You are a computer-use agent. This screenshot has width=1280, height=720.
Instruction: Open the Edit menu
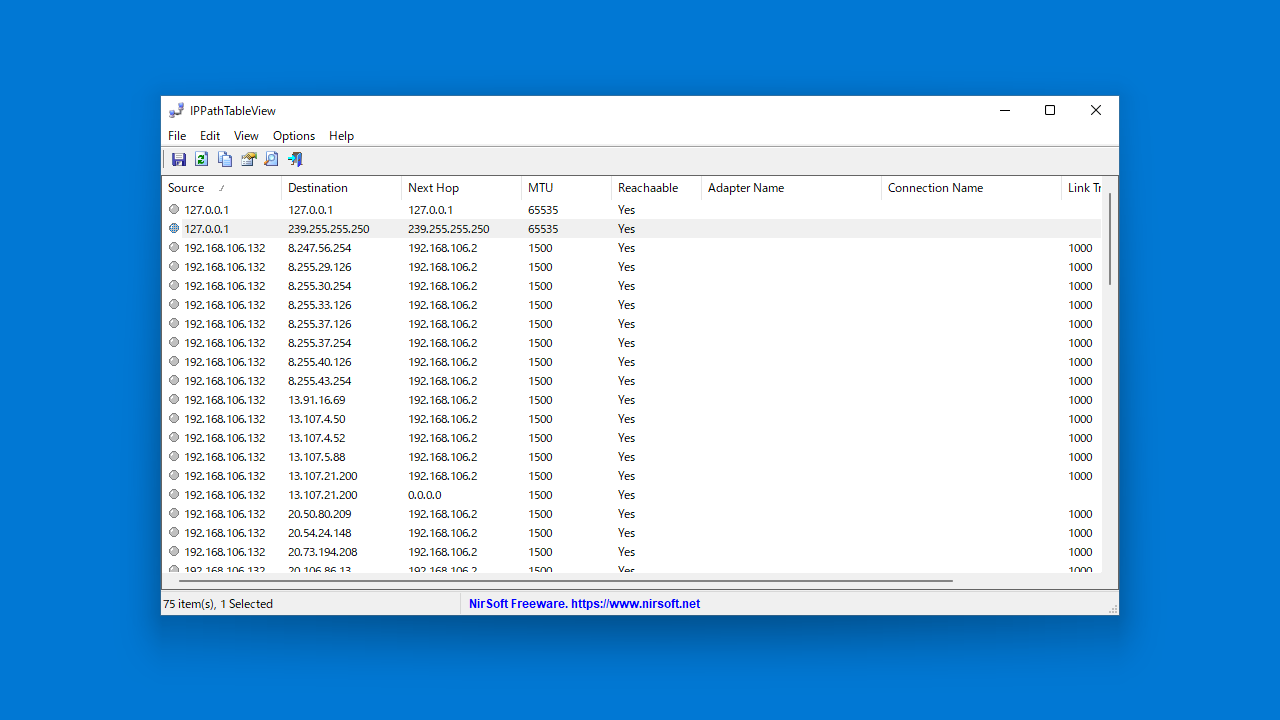[x=210, y=136]
